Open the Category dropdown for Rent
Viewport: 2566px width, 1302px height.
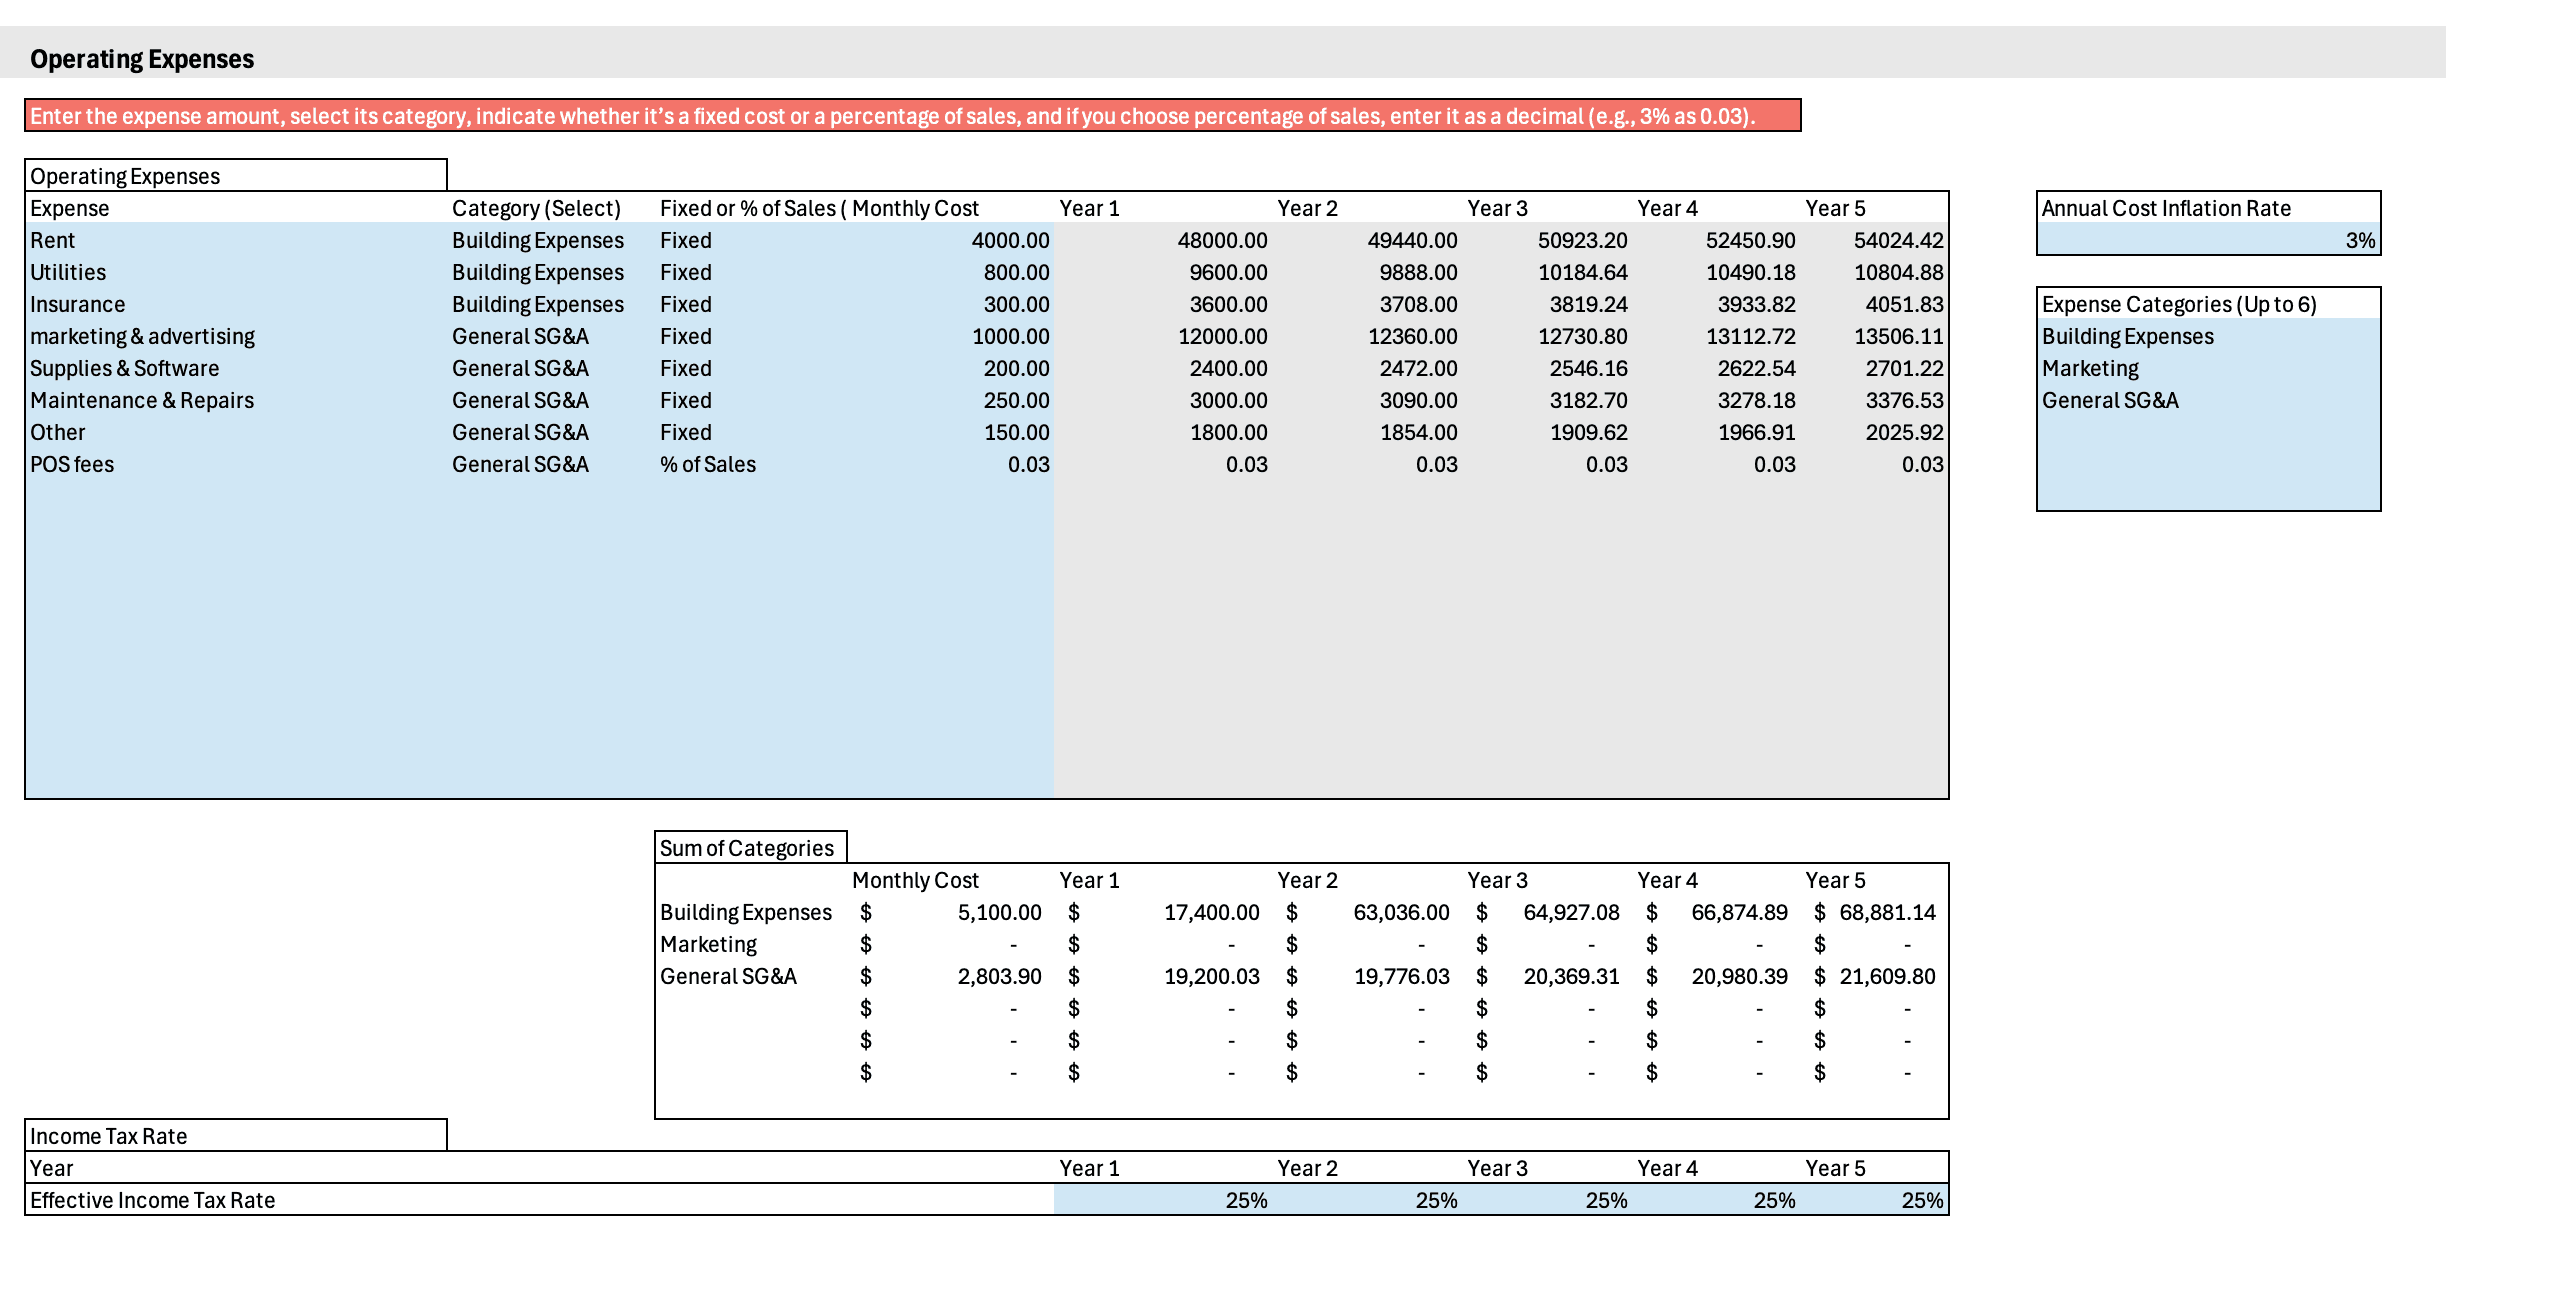tap(538, 240)
